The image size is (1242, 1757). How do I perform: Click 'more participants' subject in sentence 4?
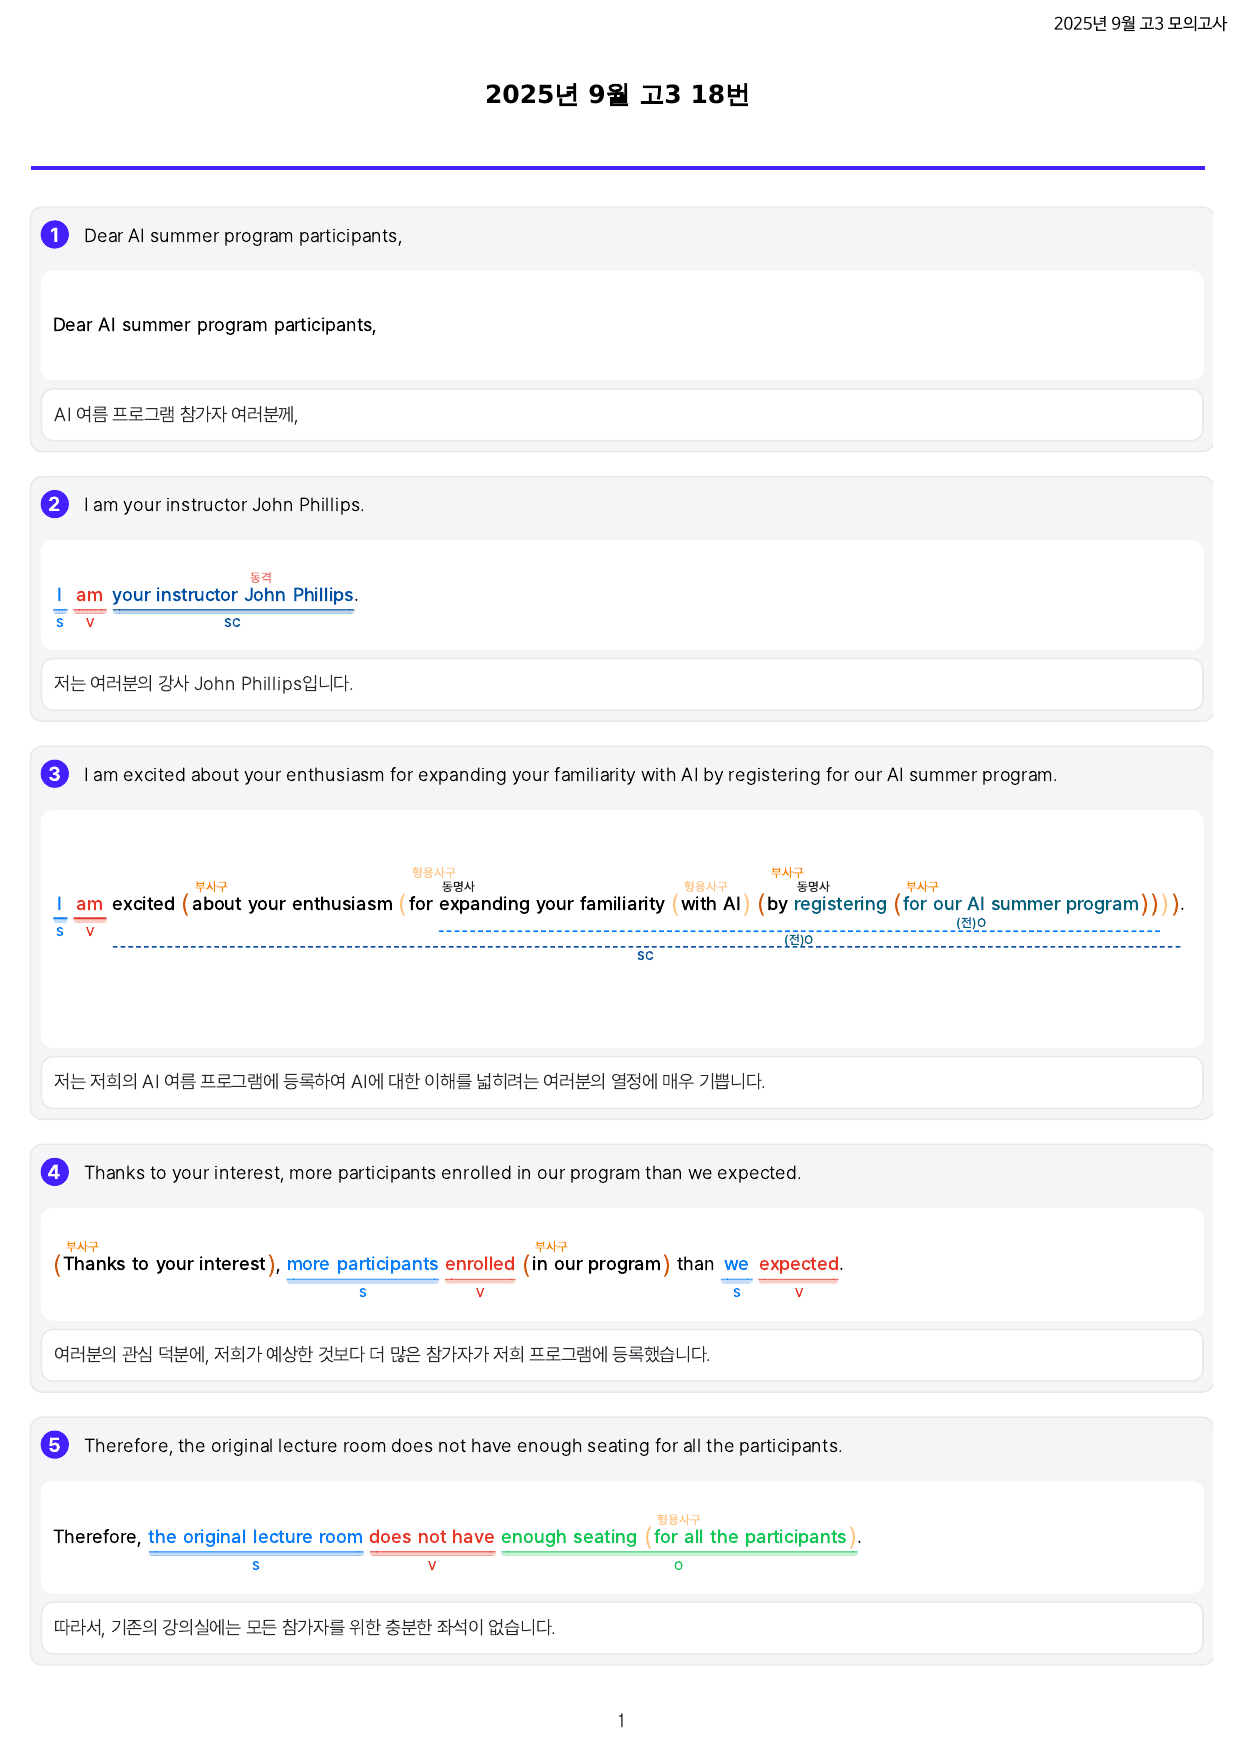[x=362, y=1264]
